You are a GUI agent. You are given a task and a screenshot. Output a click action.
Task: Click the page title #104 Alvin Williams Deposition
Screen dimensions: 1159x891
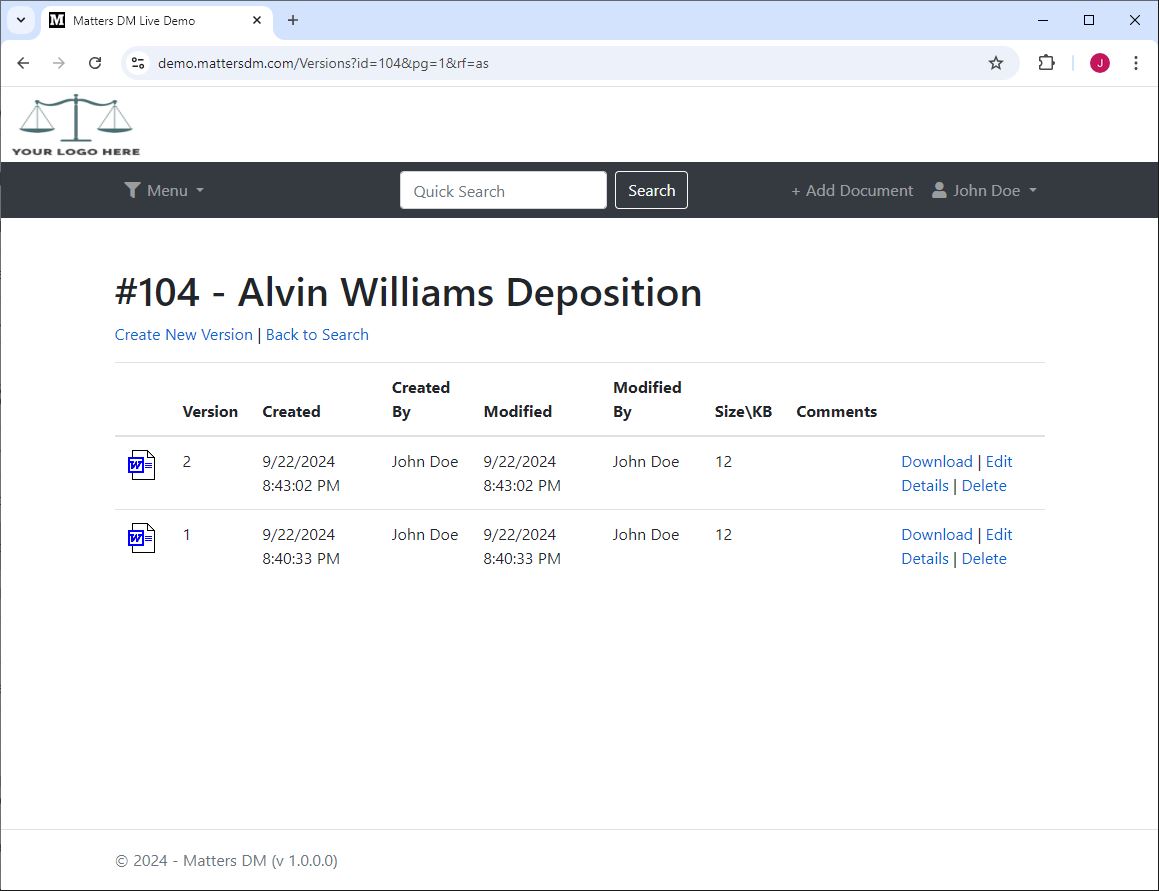pyautogui.click(x=408, y=292)
